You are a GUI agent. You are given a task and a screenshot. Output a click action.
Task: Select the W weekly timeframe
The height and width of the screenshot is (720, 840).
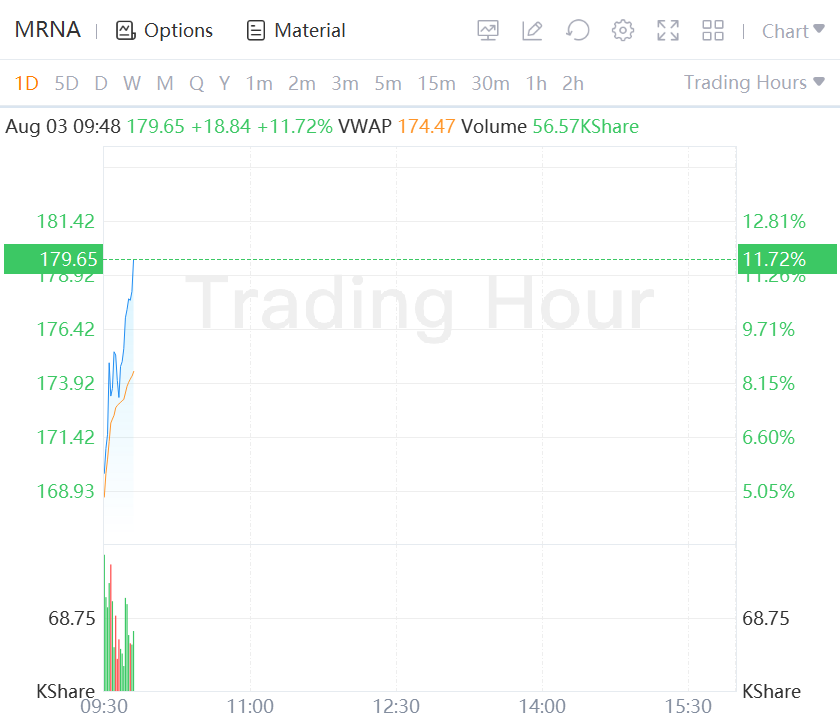tap(132, 83)
